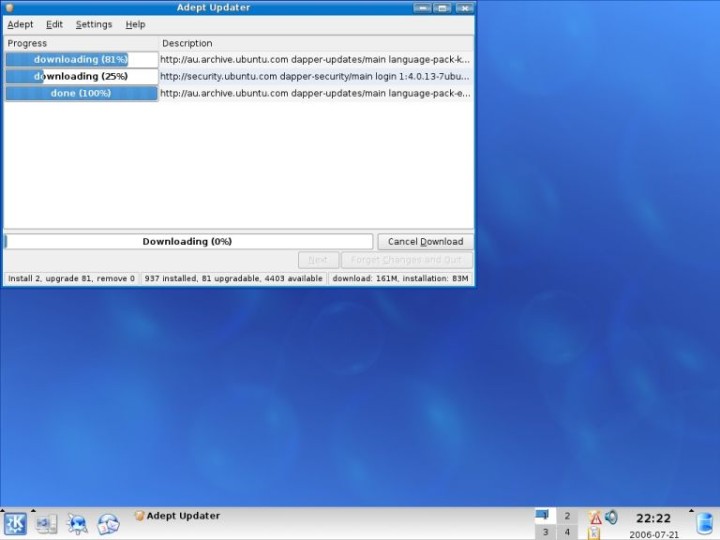Switch to virtual desktop 4
This screenshot has width=720, height=540.
(567, 532)
